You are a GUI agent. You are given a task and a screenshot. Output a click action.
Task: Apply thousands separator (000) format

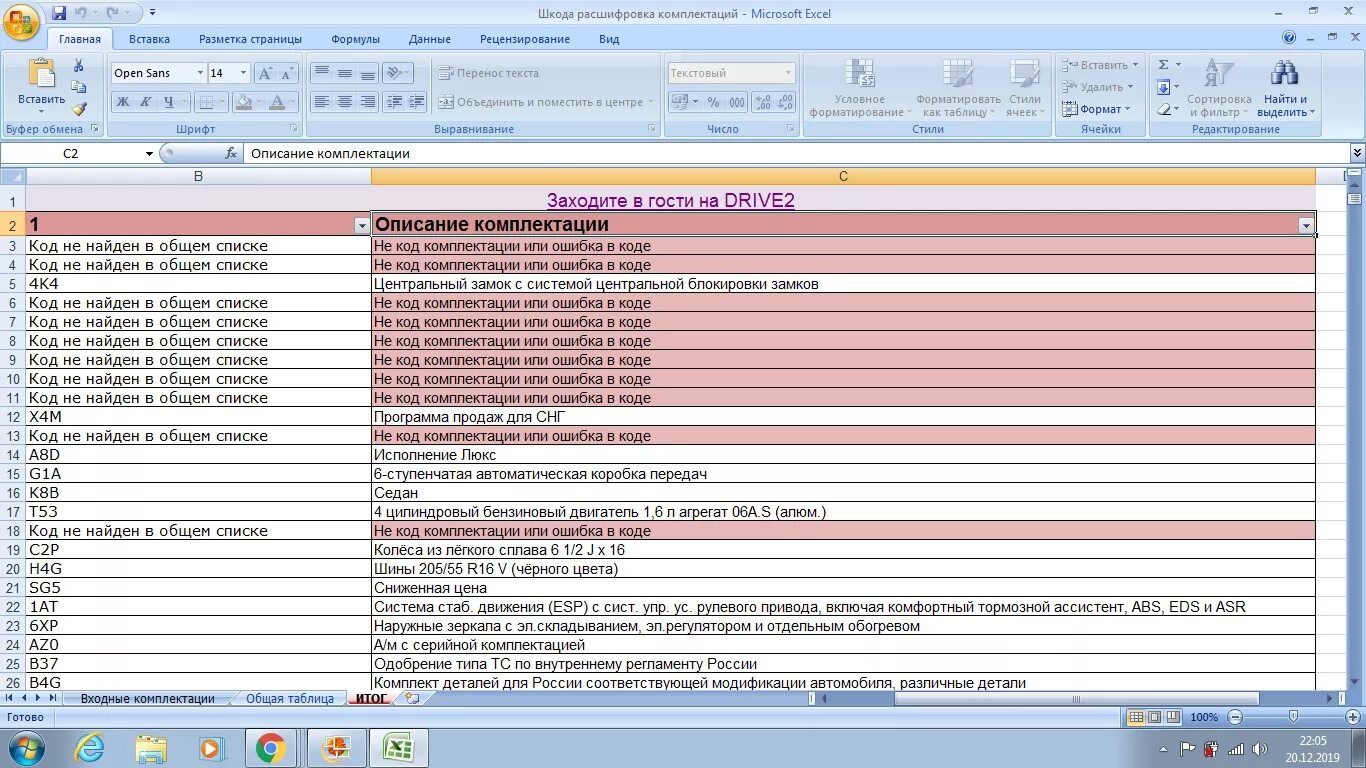[x=737, y=102]
